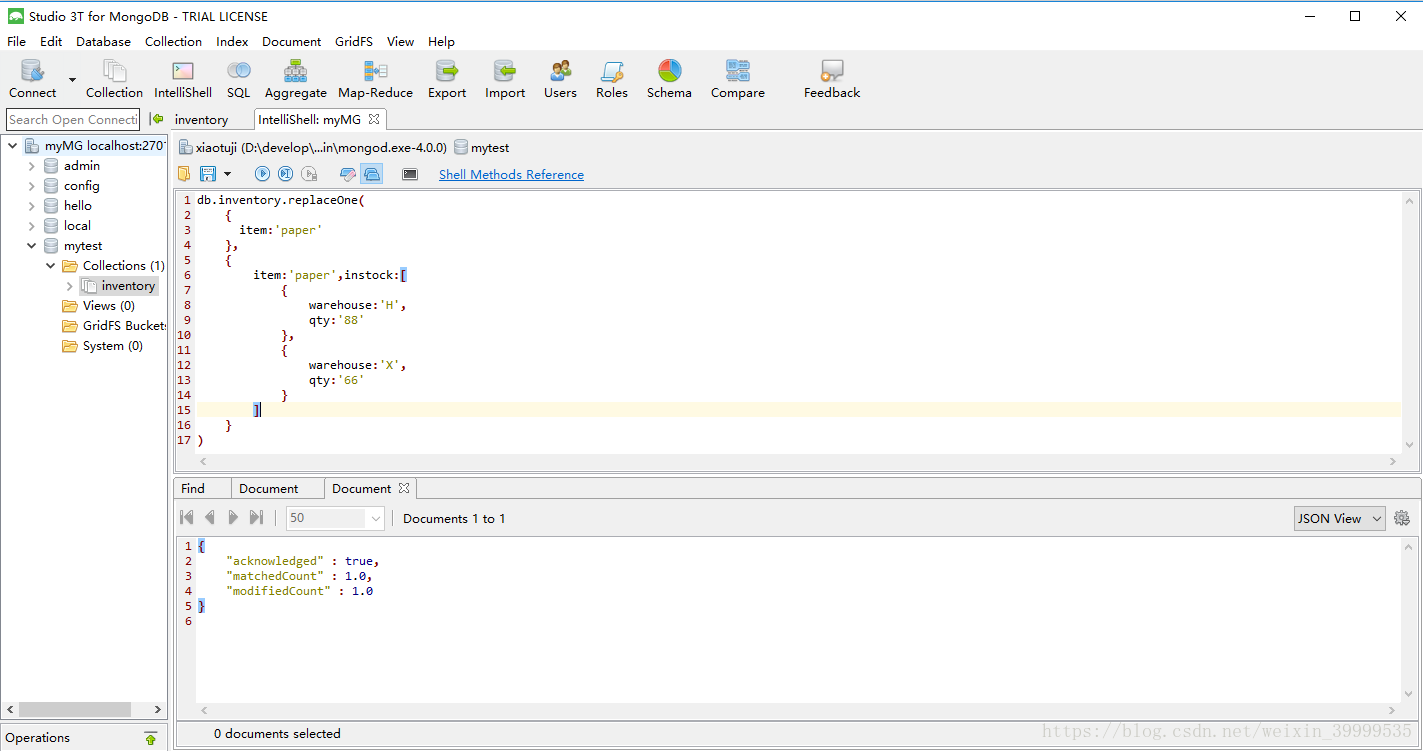Close the active Document result tab

[x=404, y=488]
